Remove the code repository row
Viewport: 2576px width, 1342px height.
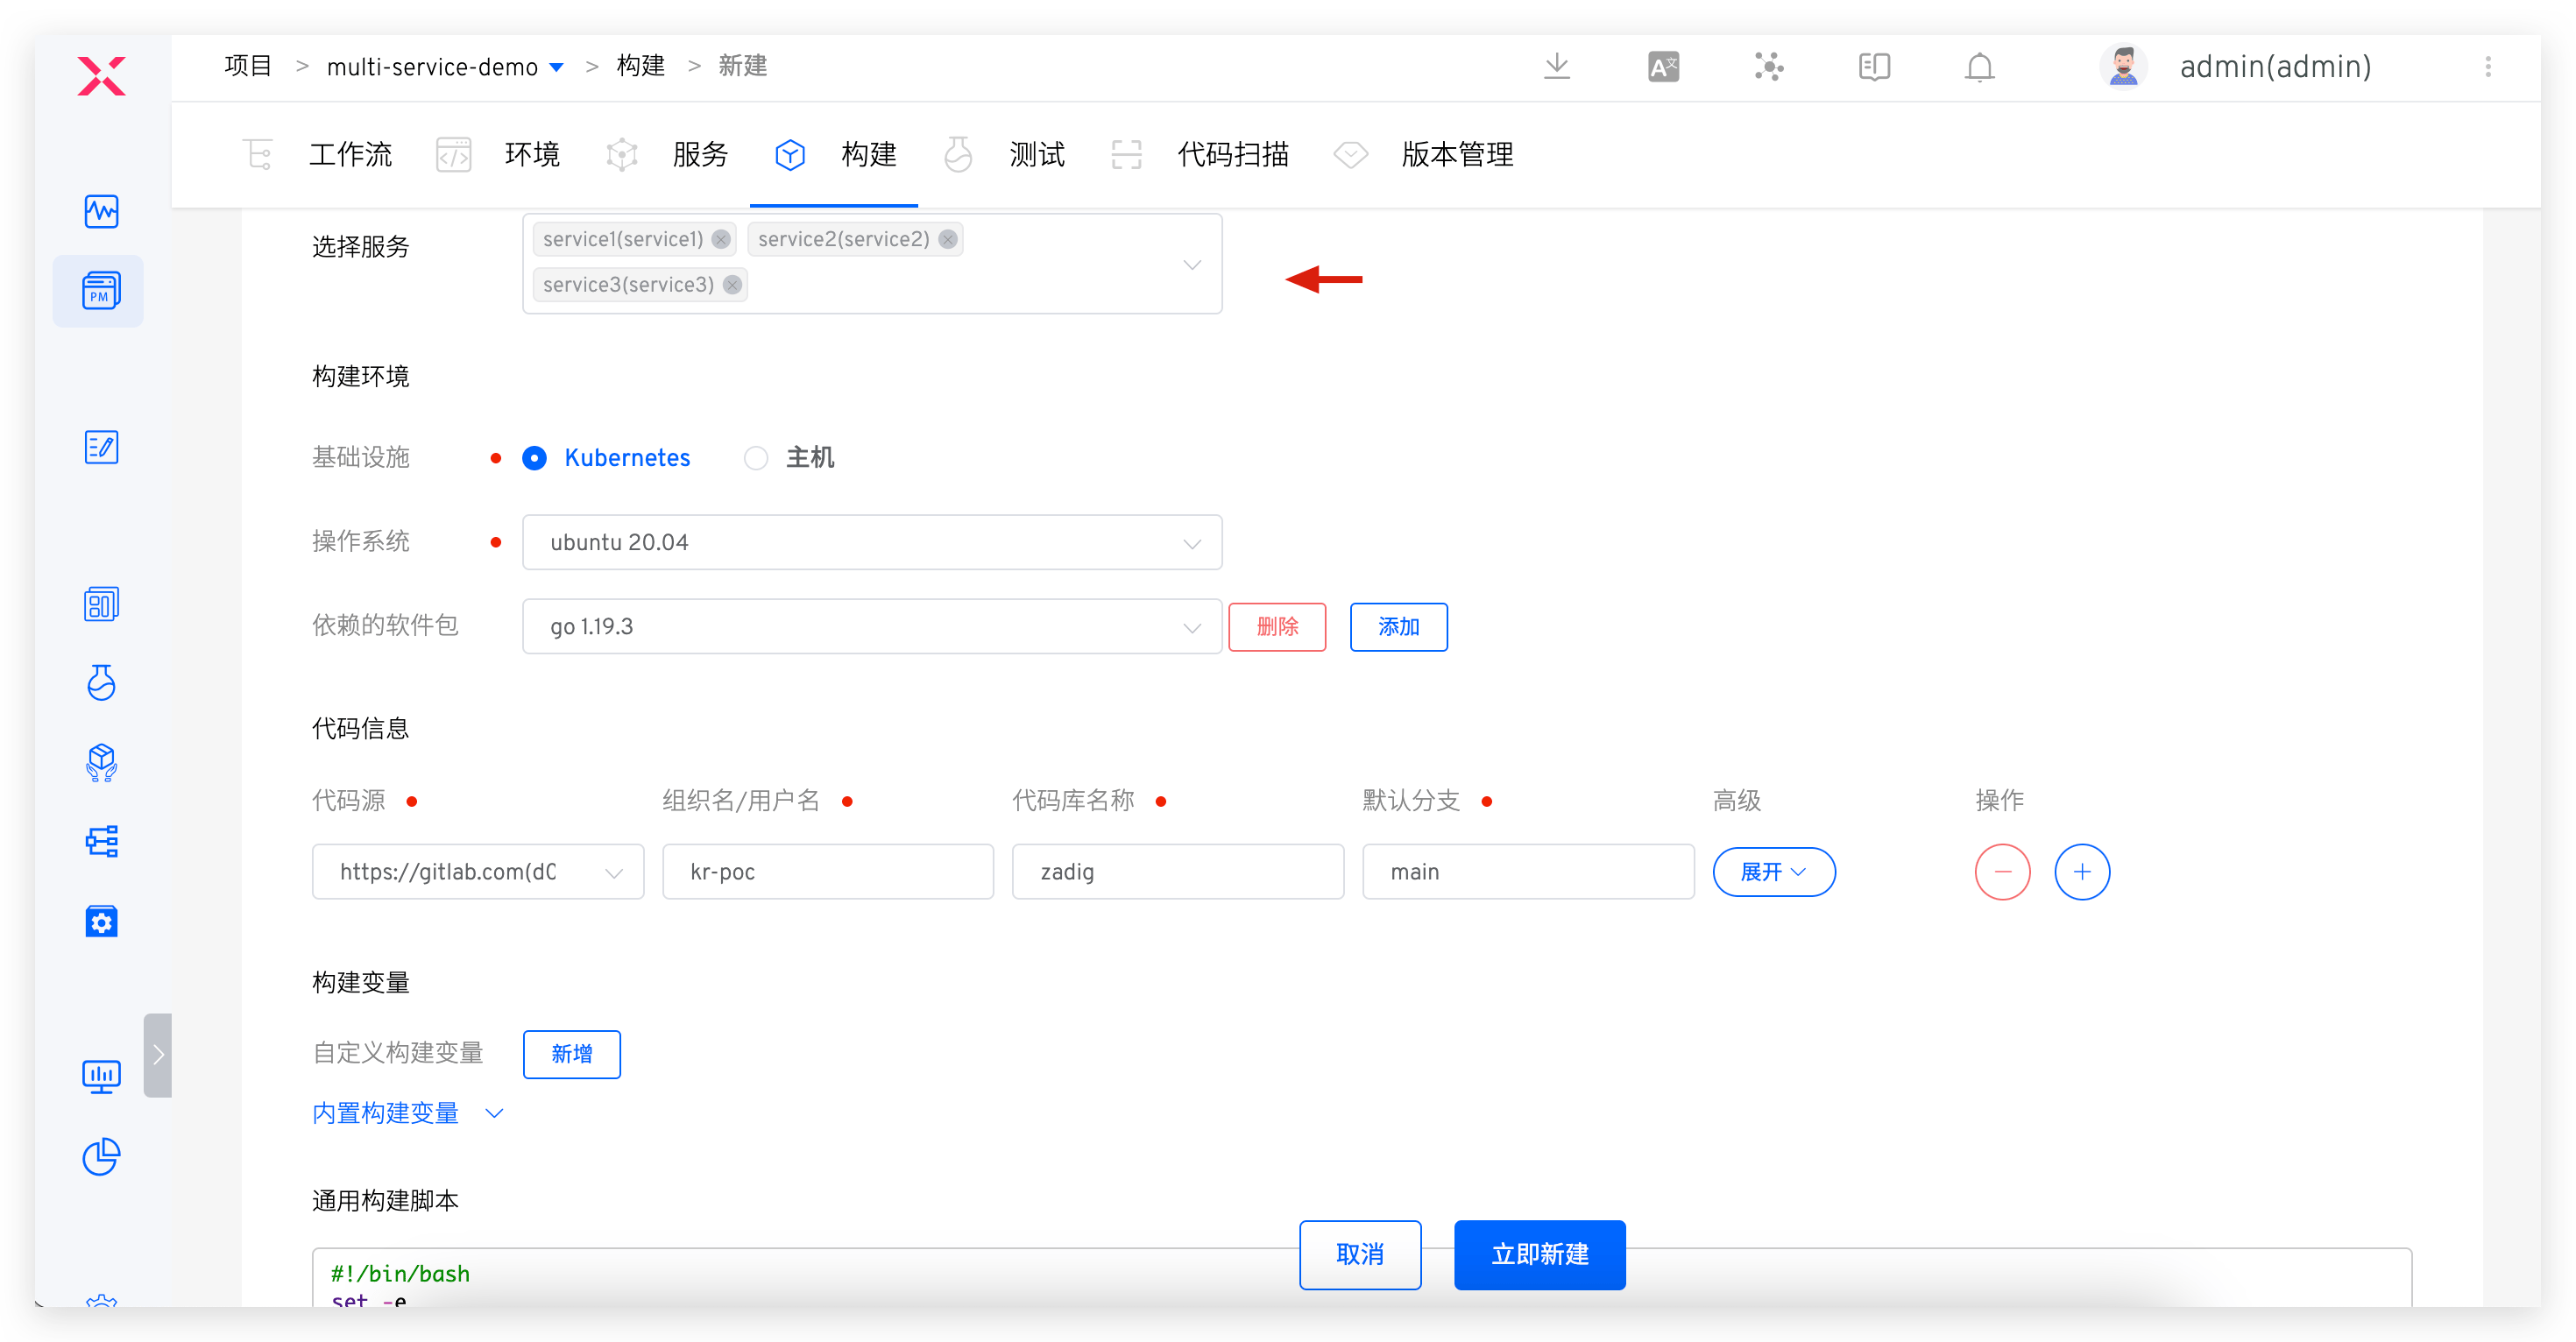click(x=2002, y=872)
